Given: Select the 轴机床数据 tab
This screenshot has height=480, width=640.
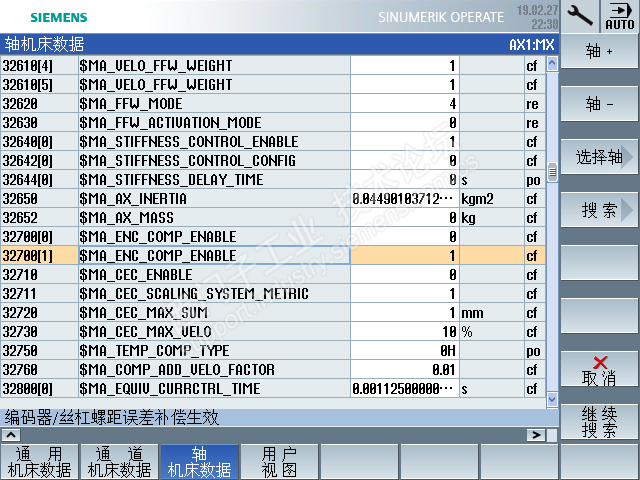Looking at the screenshot, I should tap(199, 462).
